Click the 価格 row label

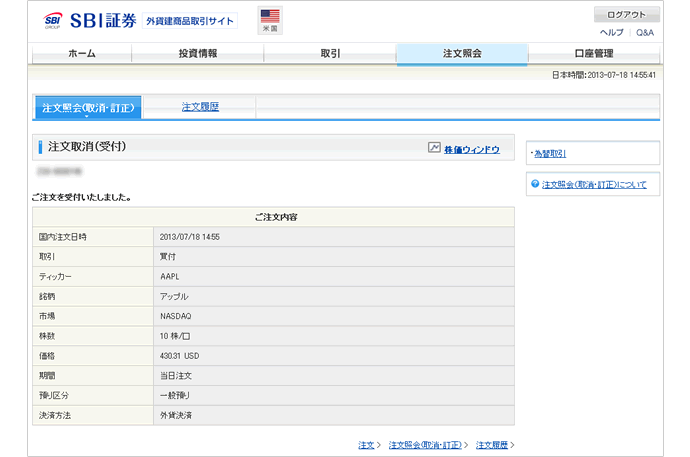point(47,356)
